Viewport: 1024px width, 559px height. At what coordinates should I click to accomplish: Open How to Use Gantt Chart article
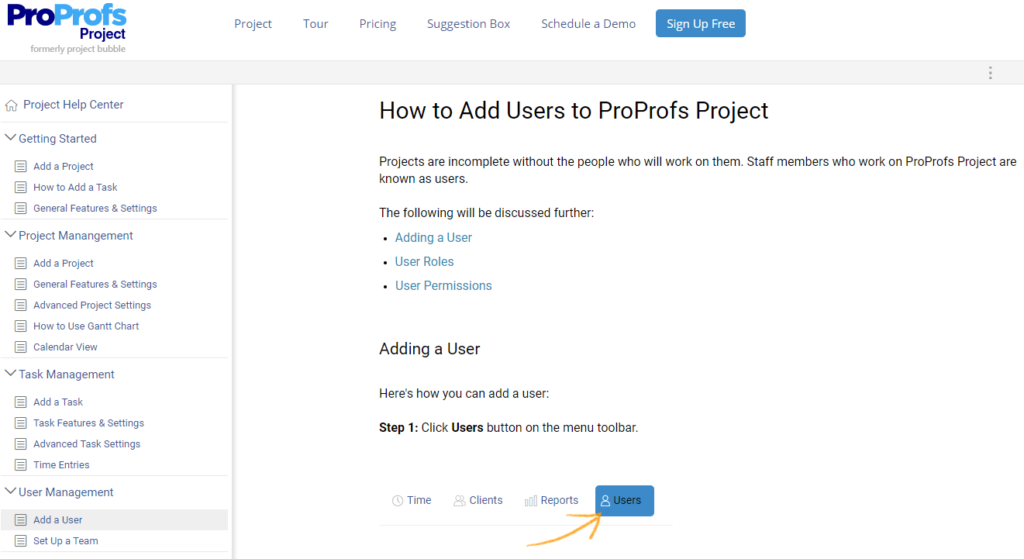(x=86, y=326)
